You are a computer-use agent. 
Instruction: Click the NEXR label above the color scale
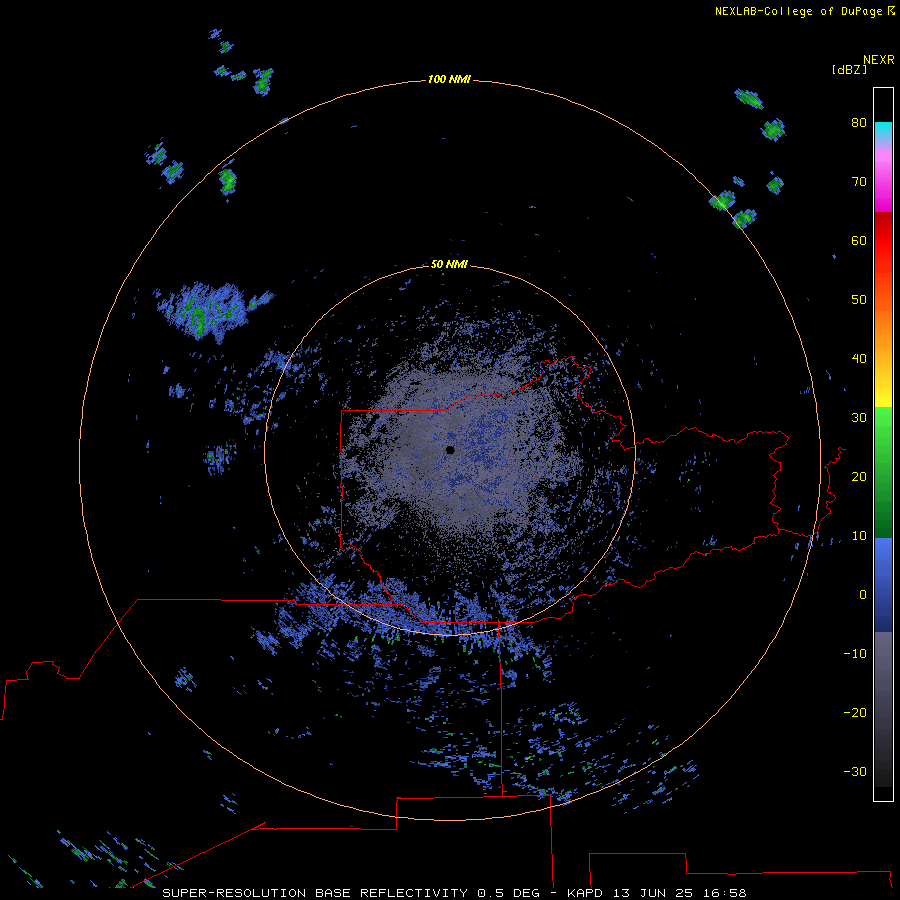pyautogui.click(x=879, y=60)
